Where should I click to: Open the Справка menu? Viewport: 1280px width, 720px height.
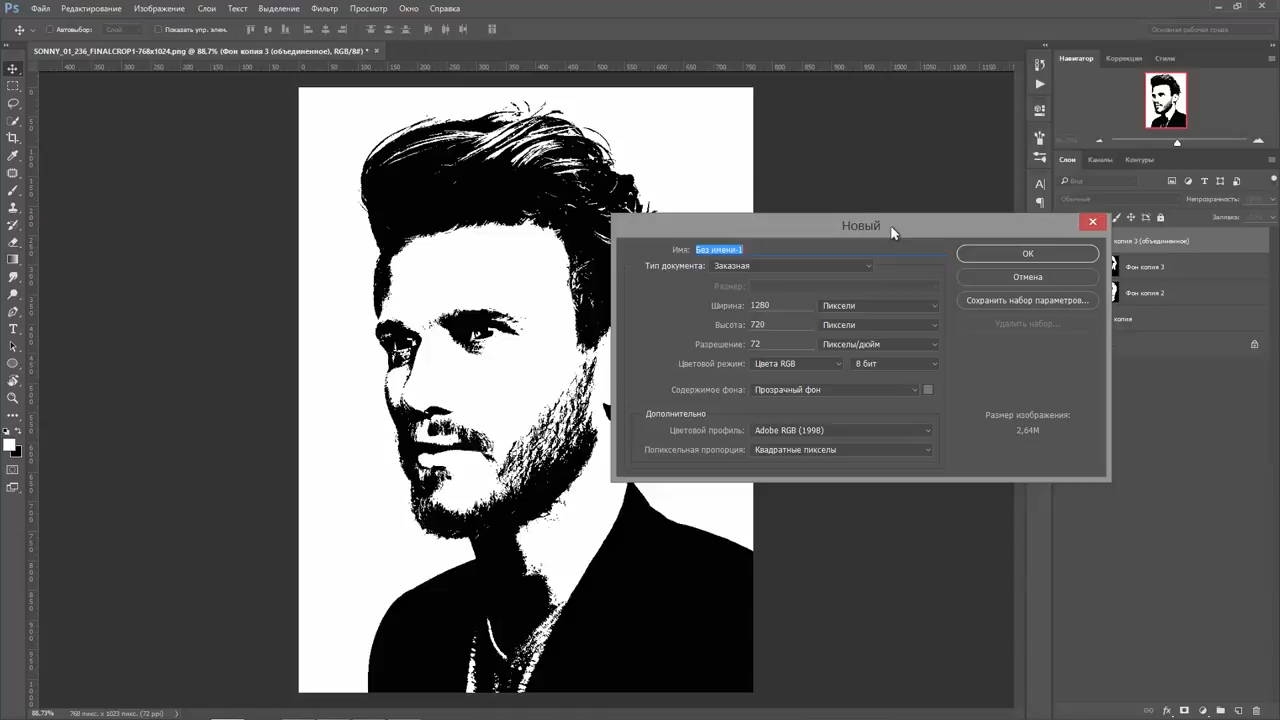[x=445, y=9]
